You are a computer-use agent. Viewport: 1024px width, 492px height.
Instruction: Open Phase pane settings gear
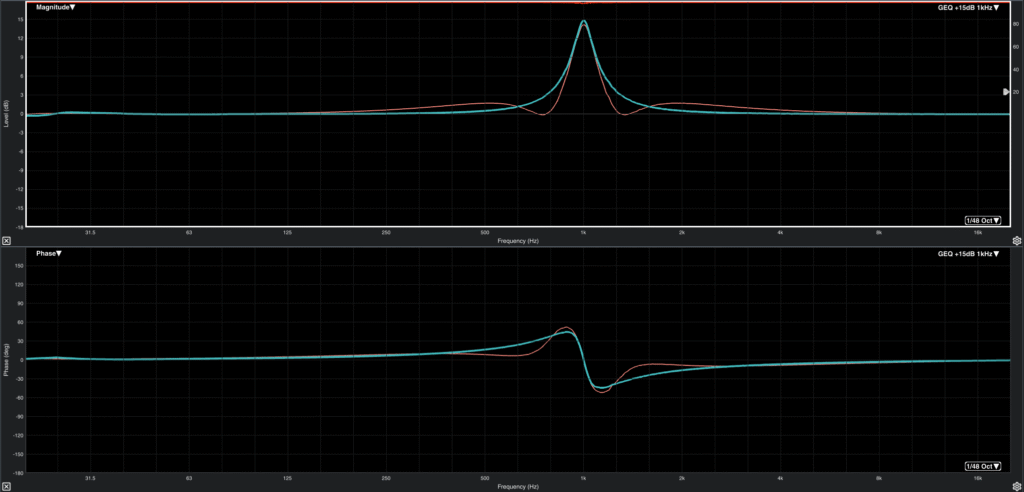(x=1016, y=487)
